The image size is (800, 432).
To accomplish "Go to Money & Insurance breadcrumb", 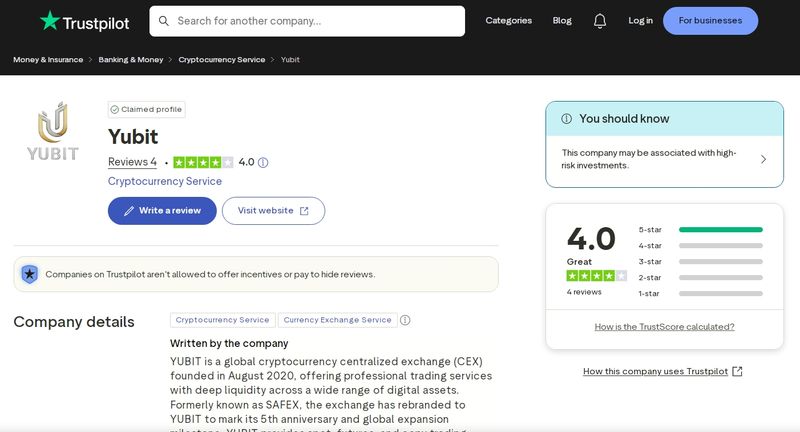I will (x=48, y=60).
